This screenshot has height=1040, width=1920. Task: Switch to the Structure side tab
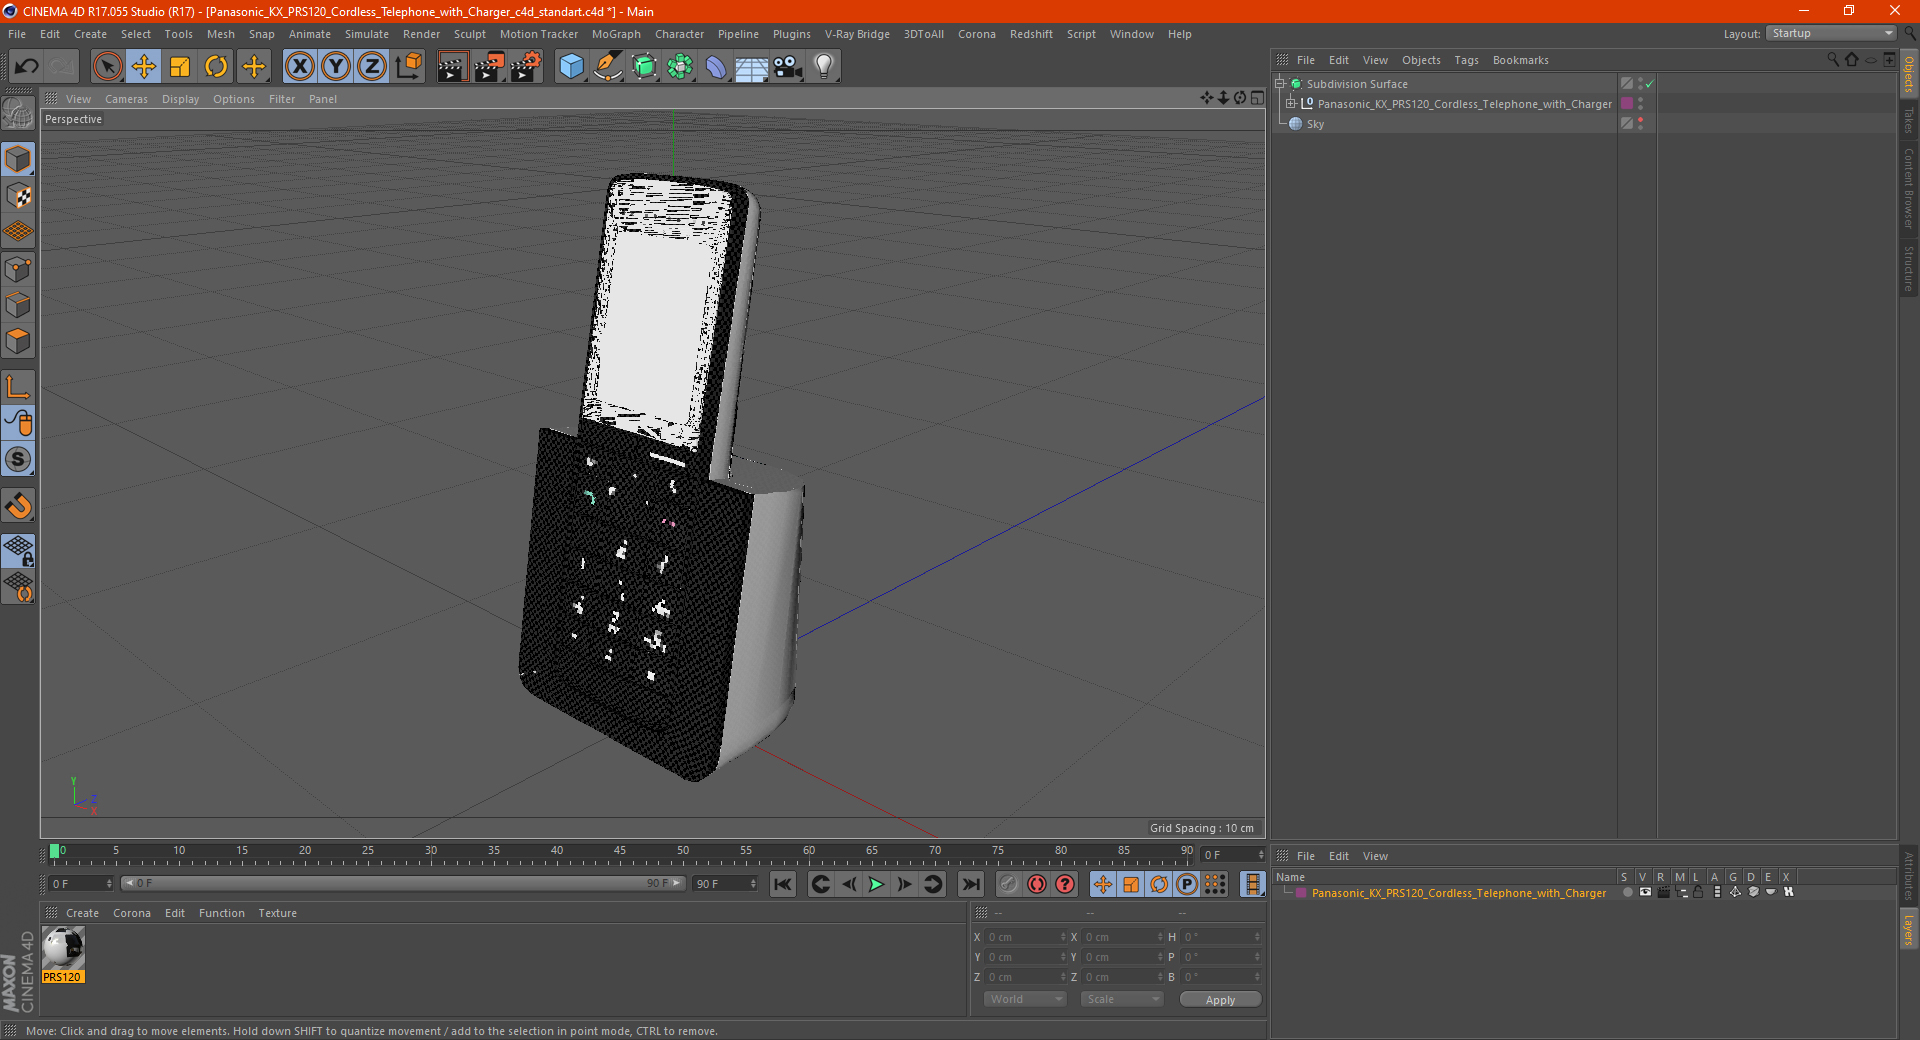pyautogui.click(x=1908, y=268)
